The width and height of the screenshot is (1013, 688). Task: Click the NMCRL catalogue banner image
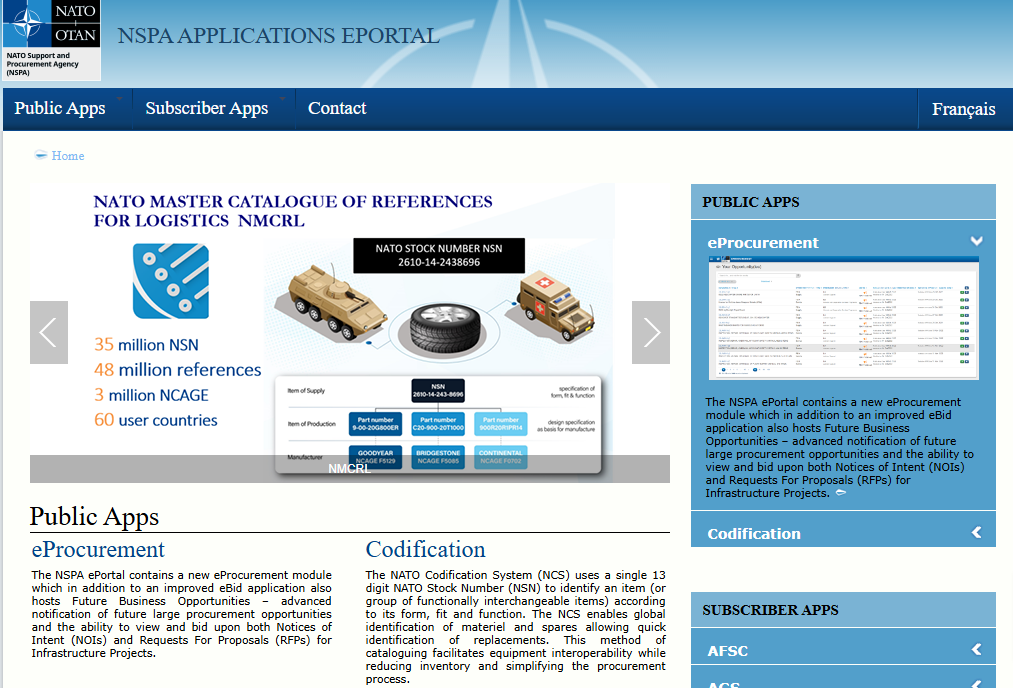(x=350, y=332)
